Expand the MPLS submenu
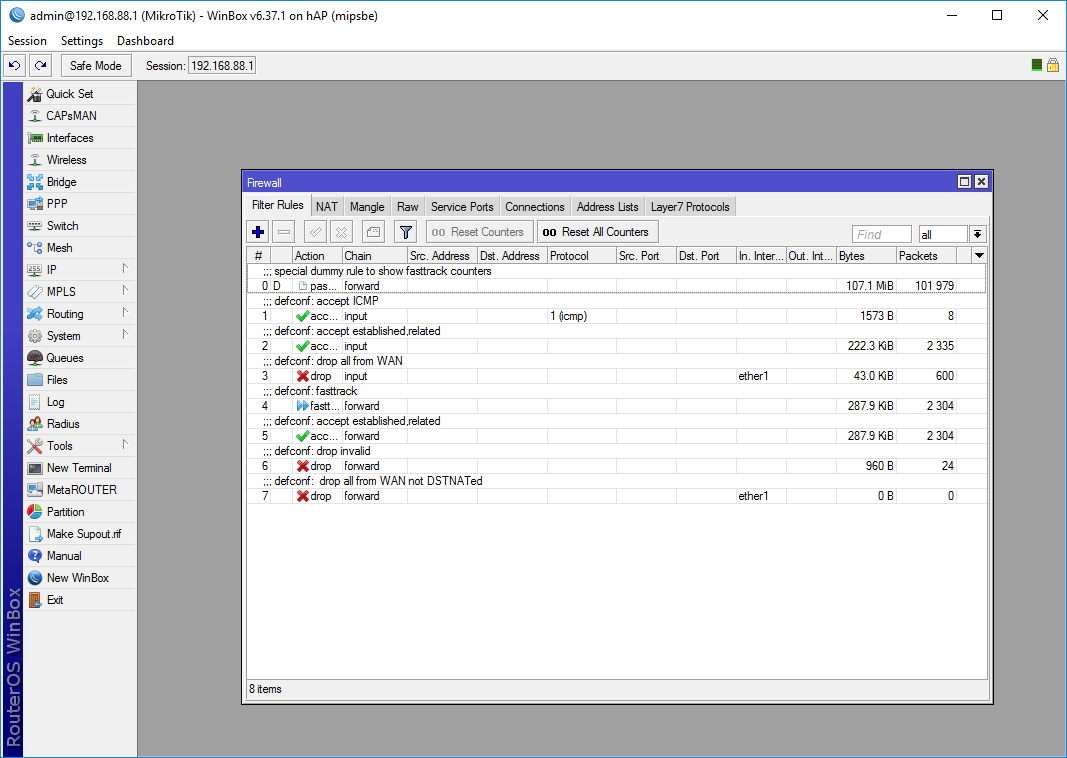1067x758 pixels. coord(80,292)
